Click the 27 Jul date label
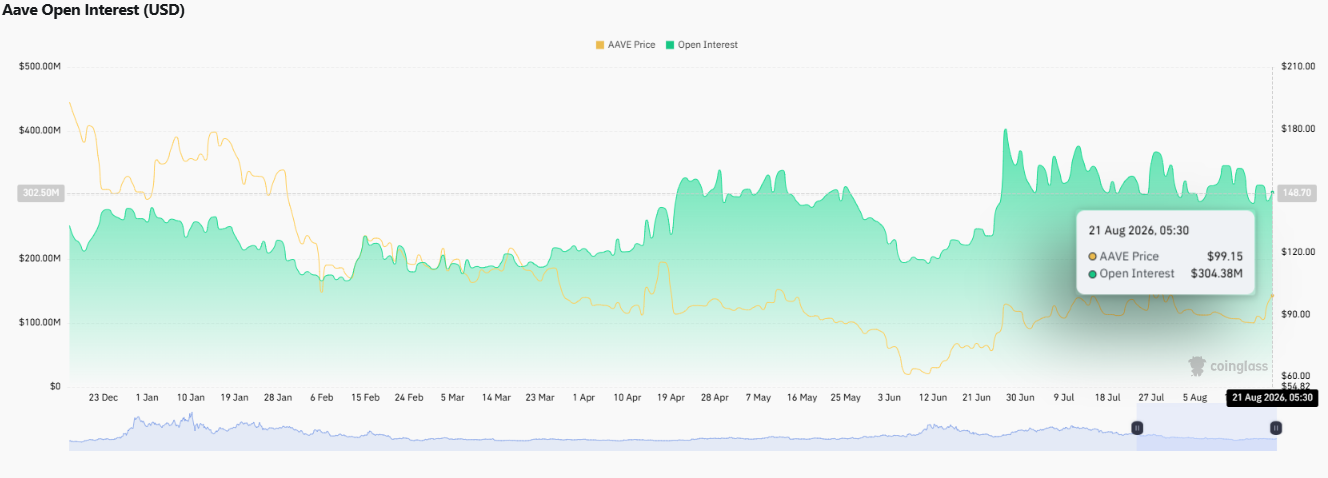 click(1151, 397)
